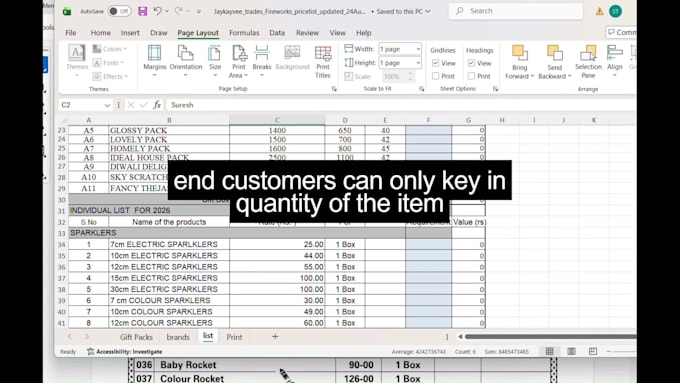Open the Height dropdown
This screenshot has height=383, width=680.
pyautogui.click(x=418, y=63)
